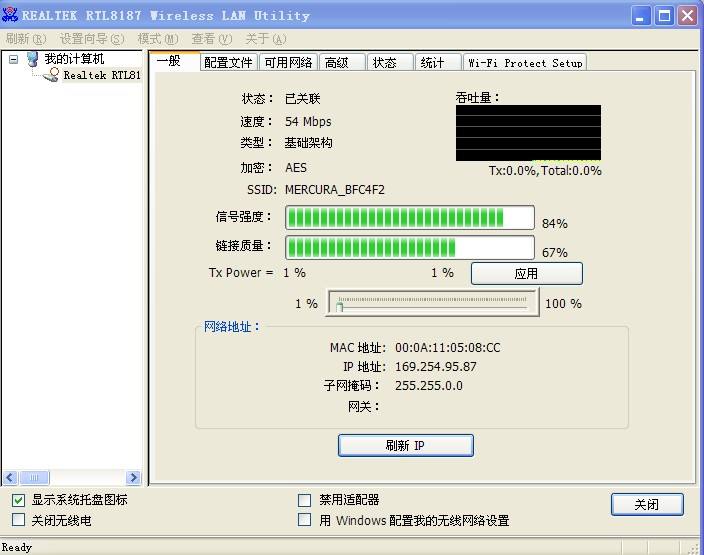Collapse the 我的计算机 tree node
Image resolution: width=704 pixels, height=555 pixels.
(x=14, y=59)
